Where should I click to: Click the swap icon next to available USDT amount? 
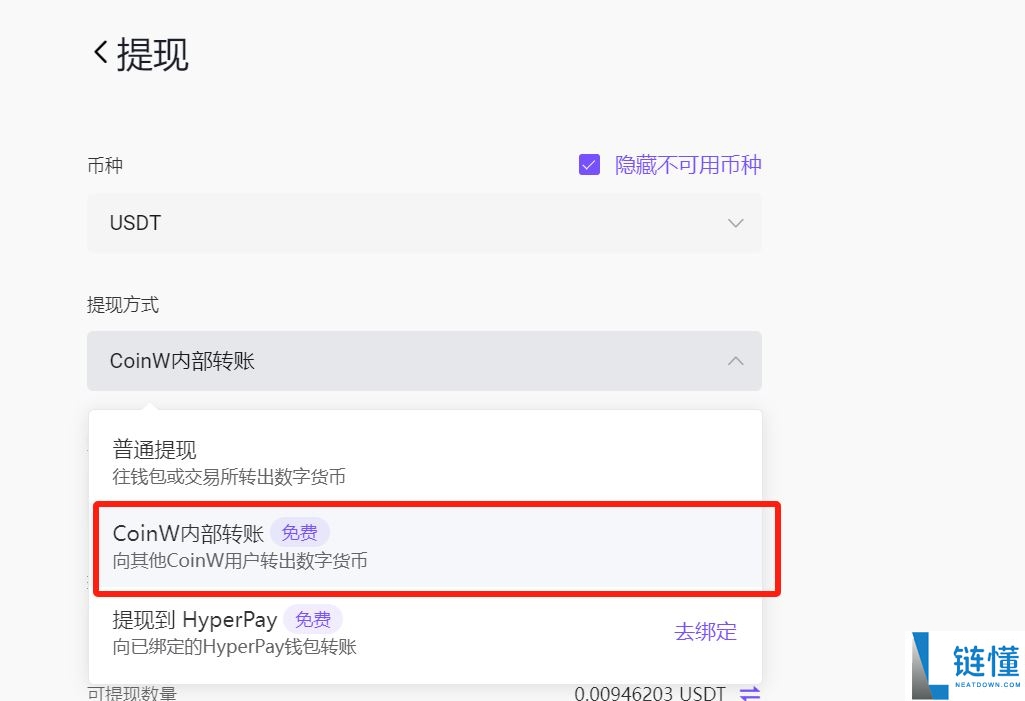[x=750, y=693]
